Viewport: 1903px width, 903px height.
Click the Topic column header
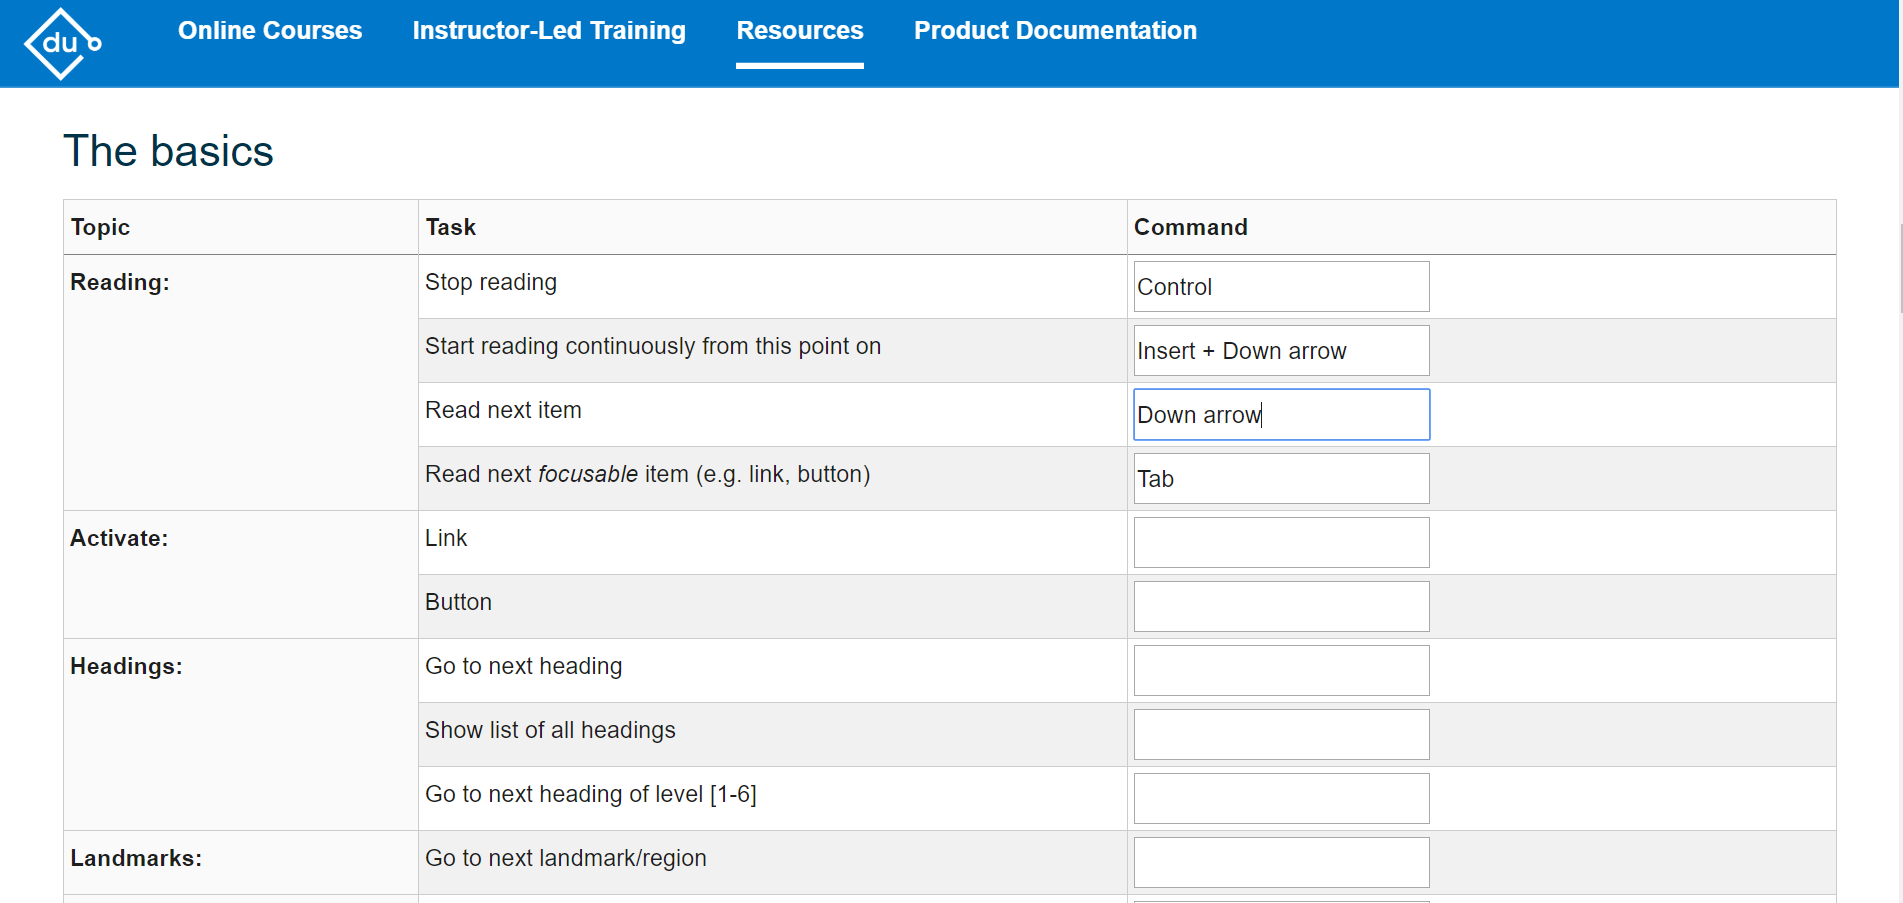click(x=100, y=227)
